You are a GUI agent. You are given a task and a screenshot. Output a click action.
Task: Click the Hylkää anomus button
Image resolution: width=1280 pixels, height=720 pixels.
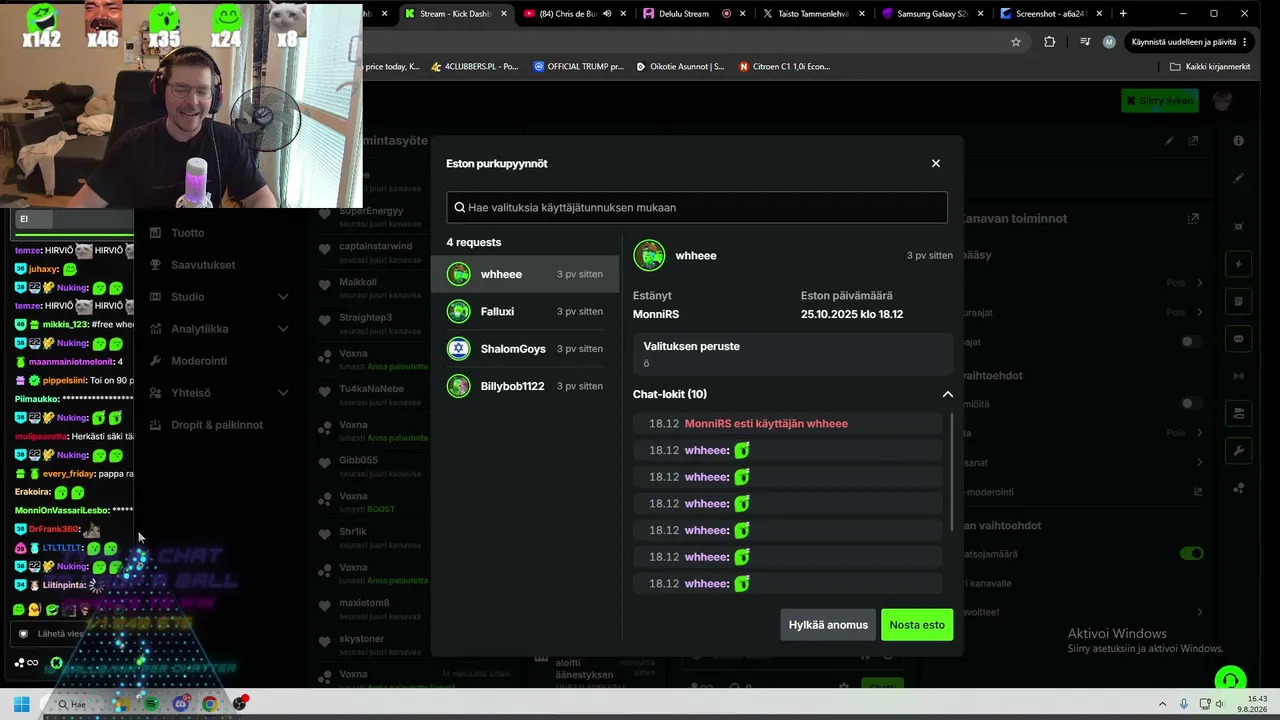click(x=828, y=625)
